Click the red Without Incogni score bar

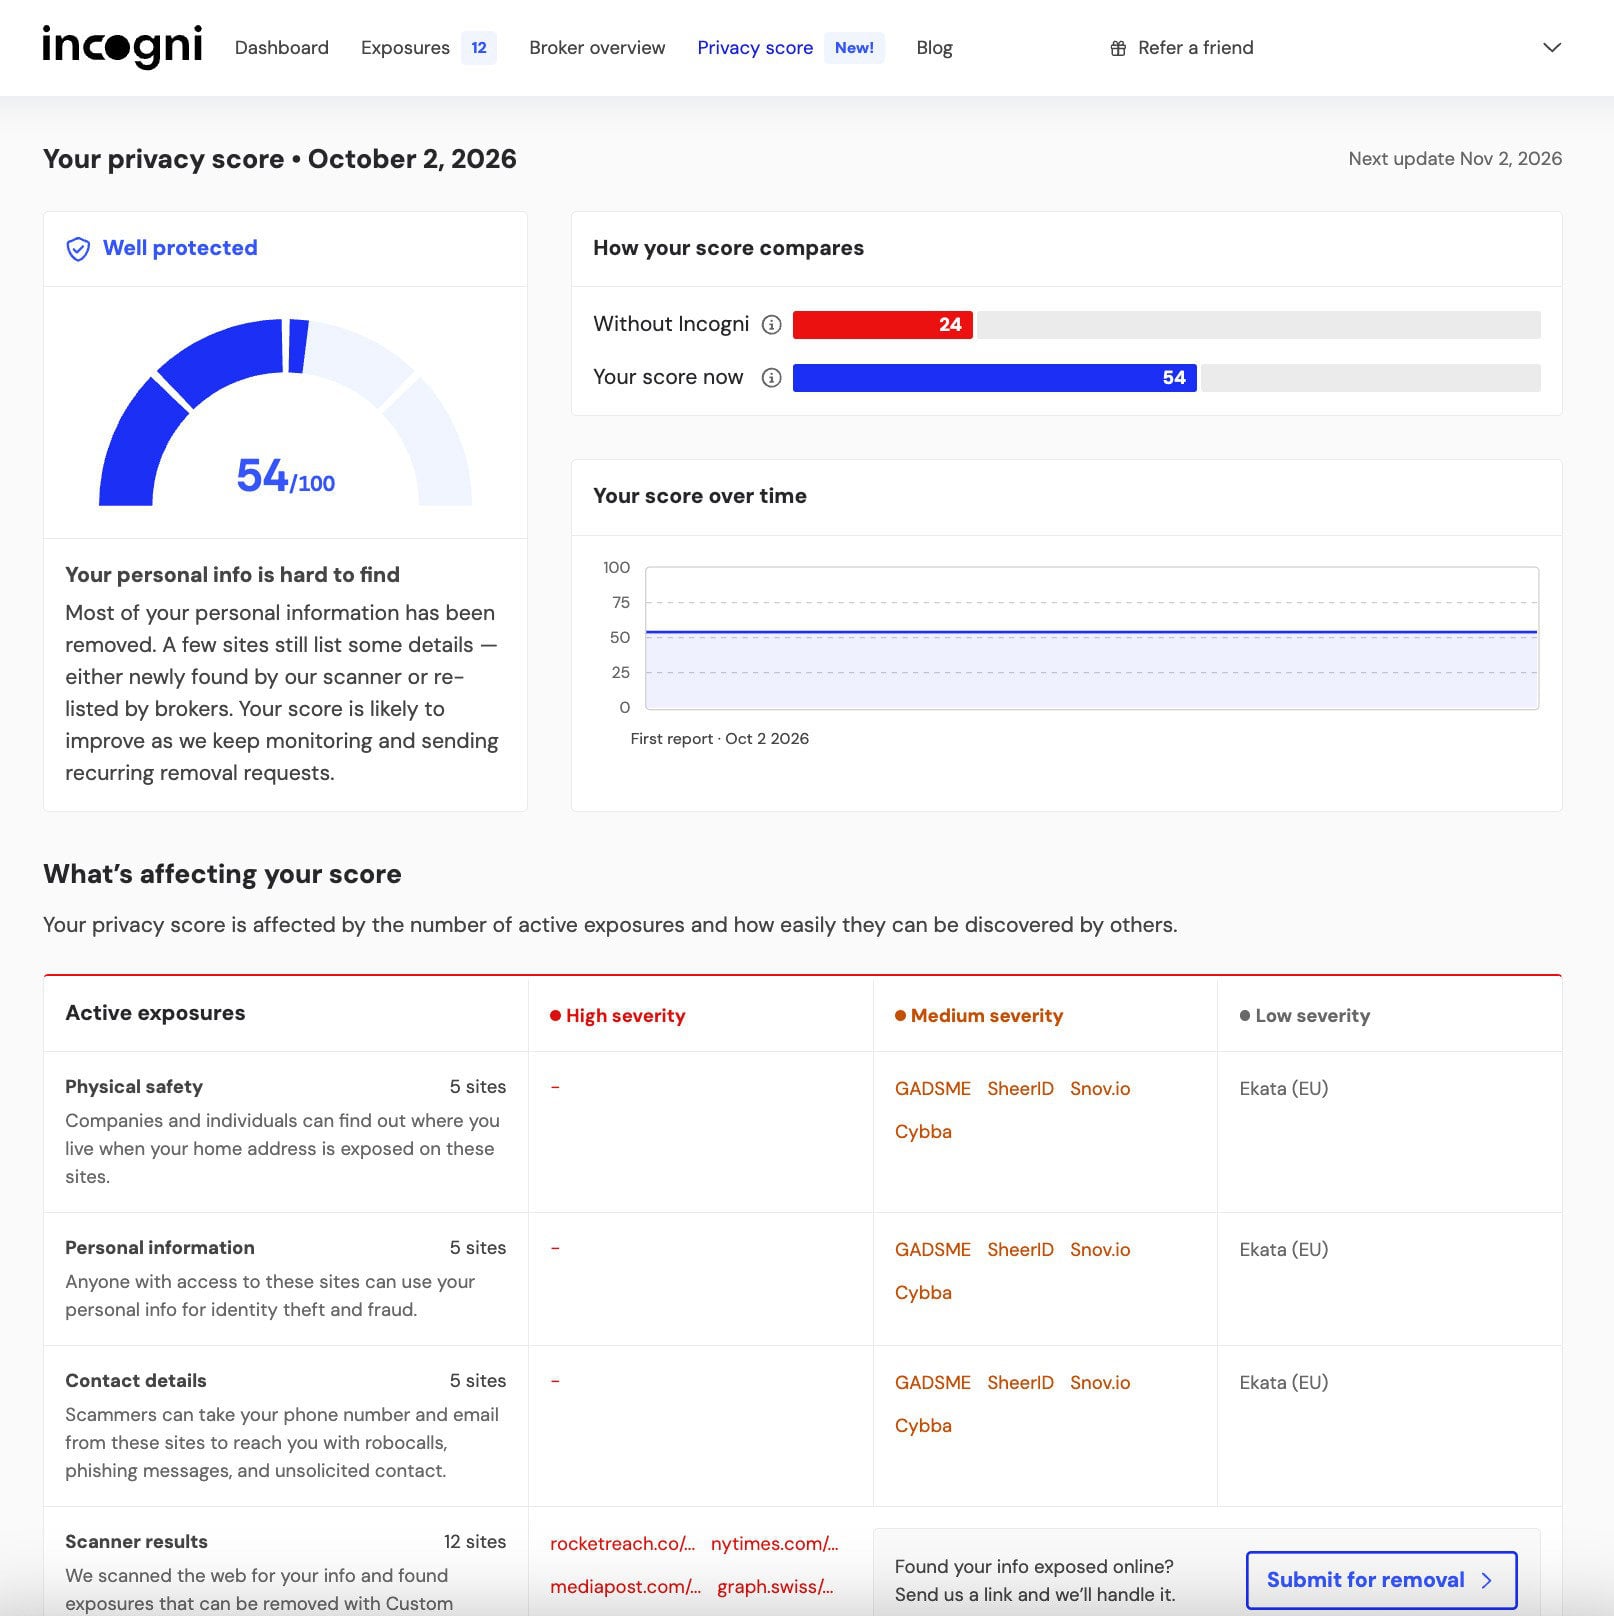pos(882,324)
